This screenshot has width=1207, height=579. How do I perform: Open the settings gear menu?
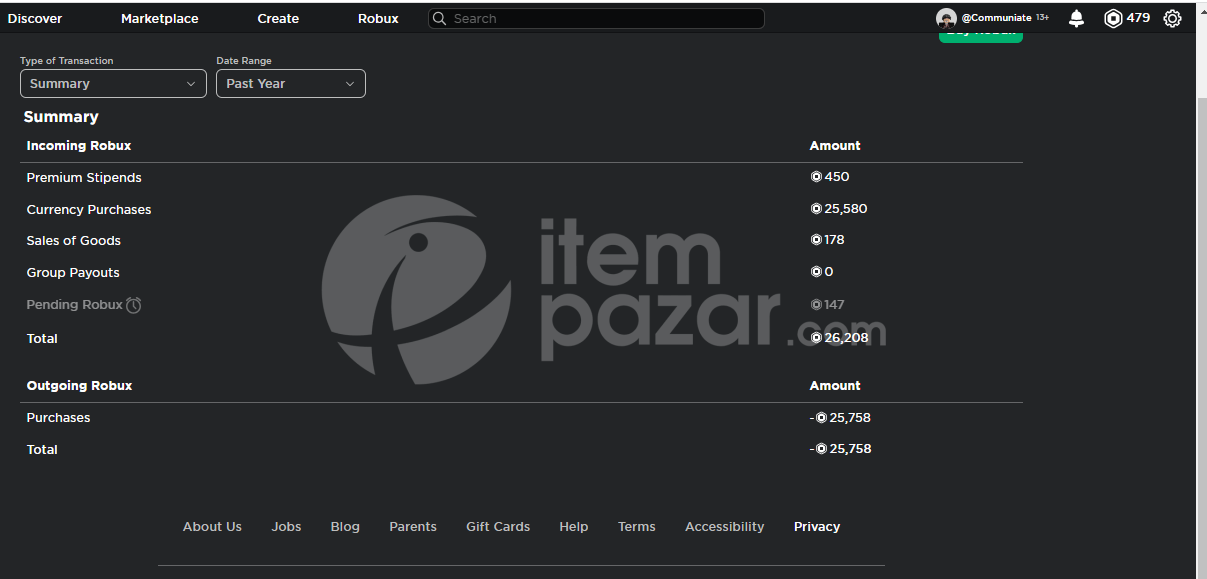coord(1172,18)
